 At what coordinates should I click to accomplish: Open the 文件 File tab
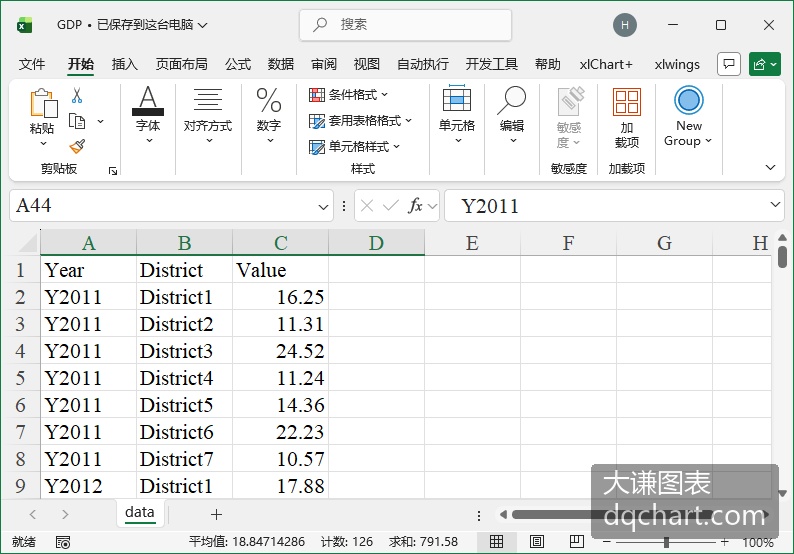tap(32, 64)
